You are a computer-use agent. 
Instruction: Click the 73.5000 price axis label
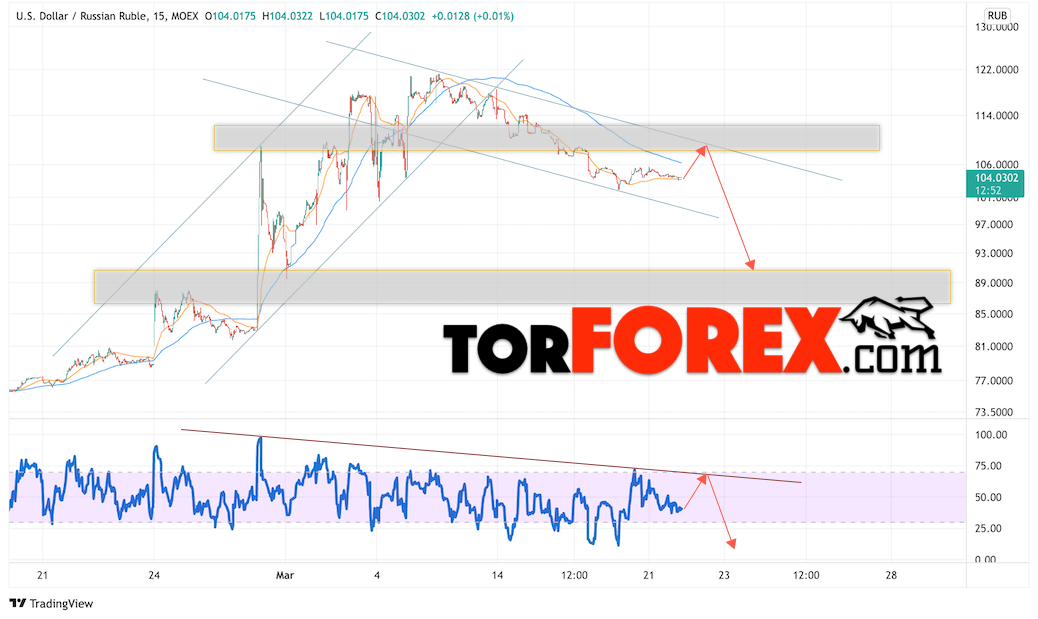(x=994, y=412)
